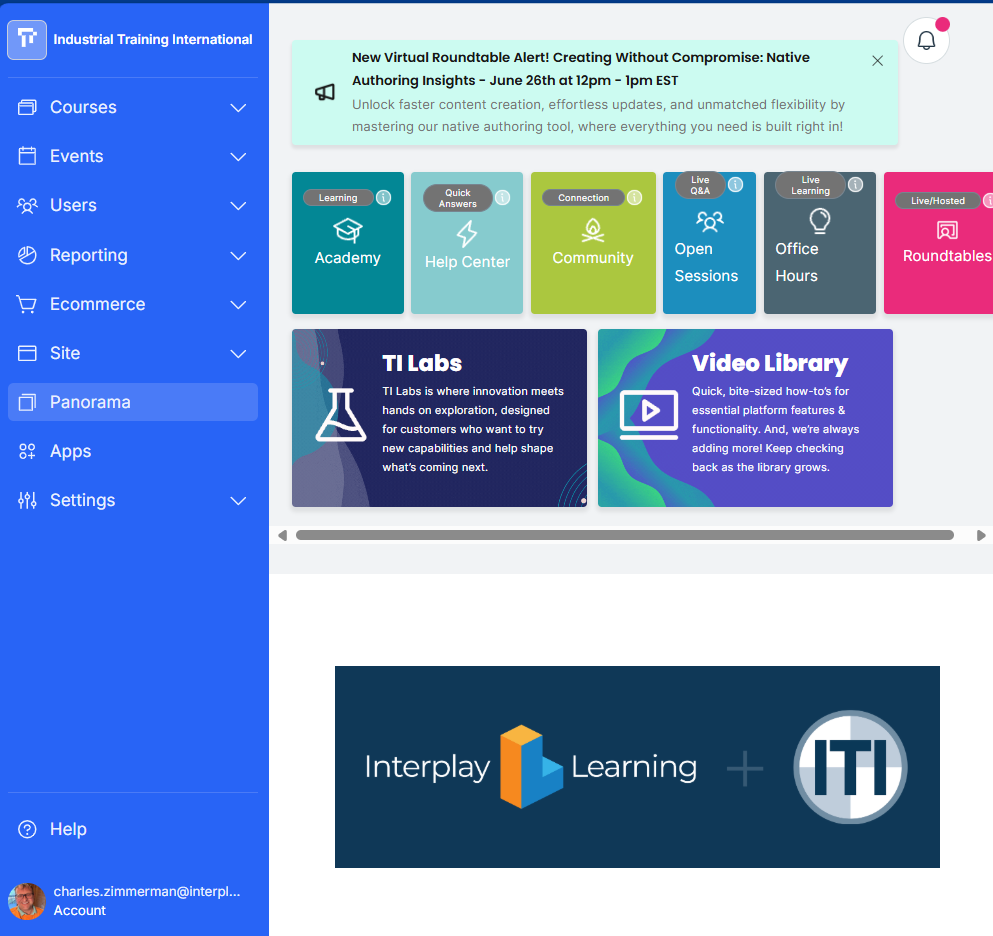Click the Ecommerce cart icon
Image resolution: width=993 pixels, height=936 pixels.
pos(27,304)
